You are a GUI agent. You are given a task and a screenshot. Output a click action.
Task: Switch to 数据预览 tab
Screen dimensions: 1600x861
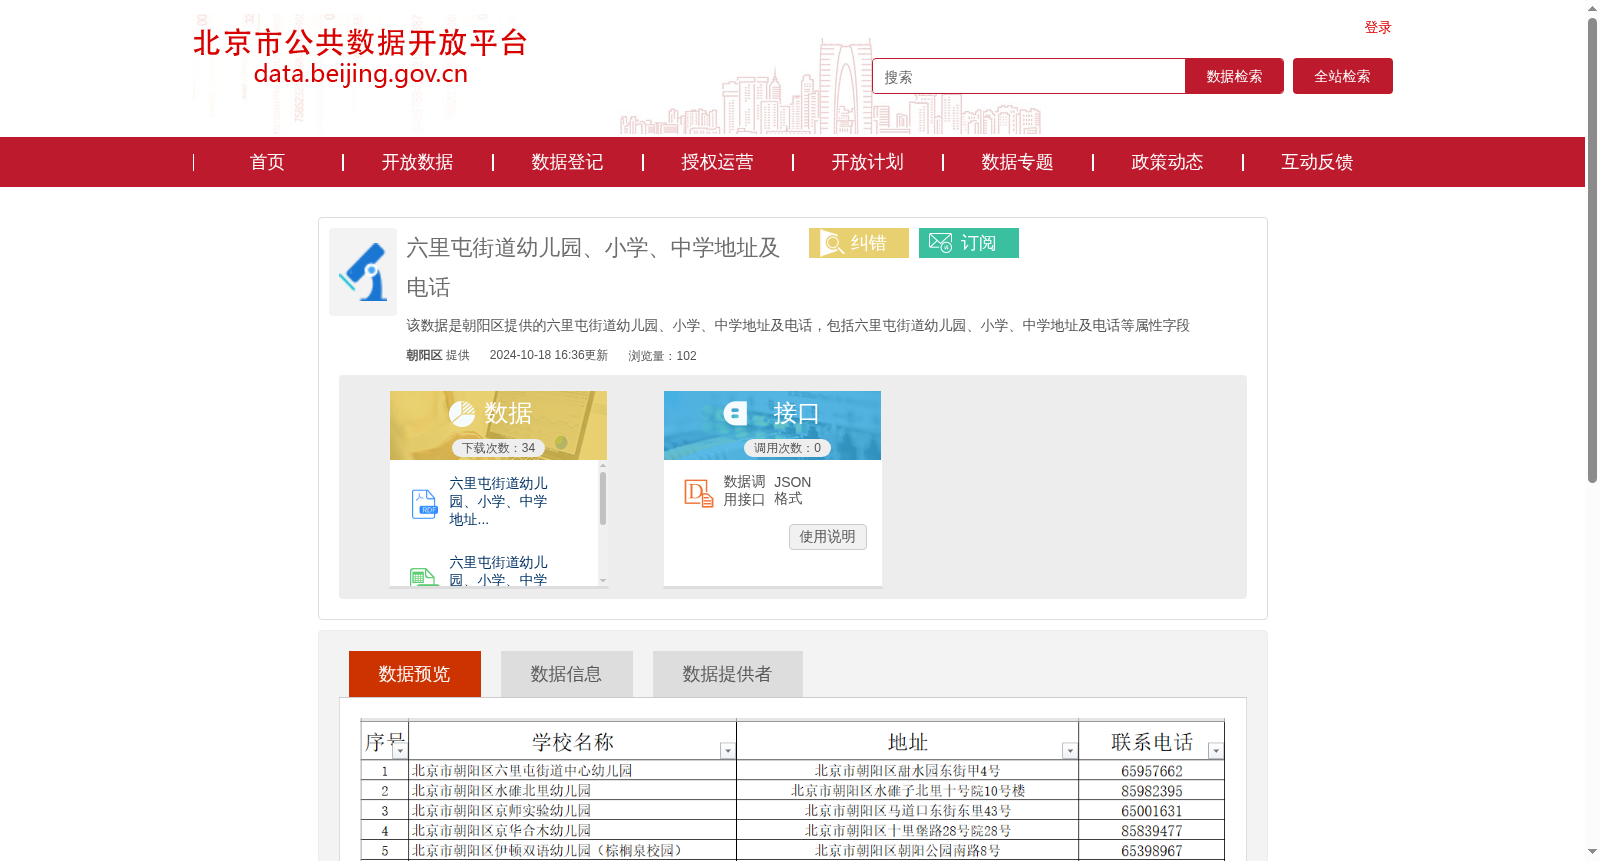coord(415,674)
